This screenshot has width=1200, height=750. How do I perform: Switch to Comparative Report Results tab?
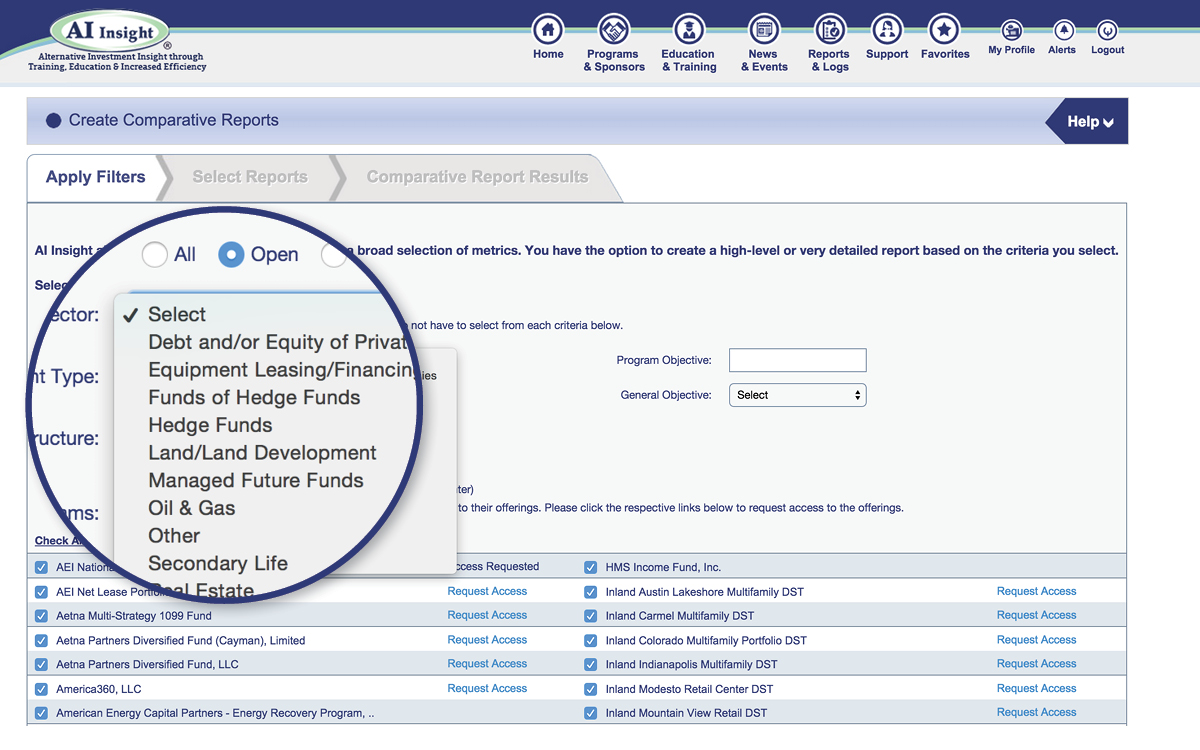pos(477,178)
